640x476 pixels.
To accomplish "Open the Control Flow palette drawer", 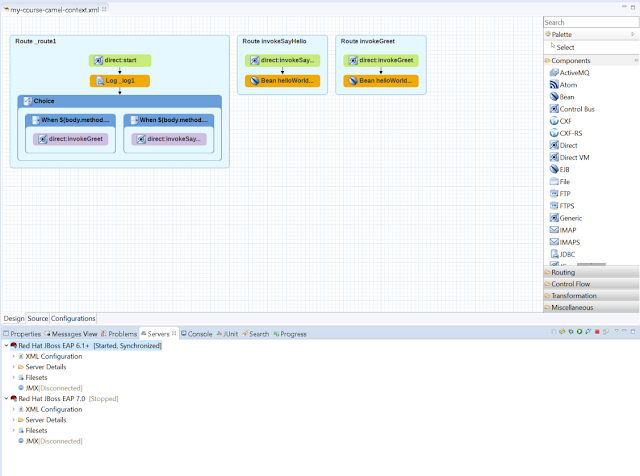I will [591, 284].
